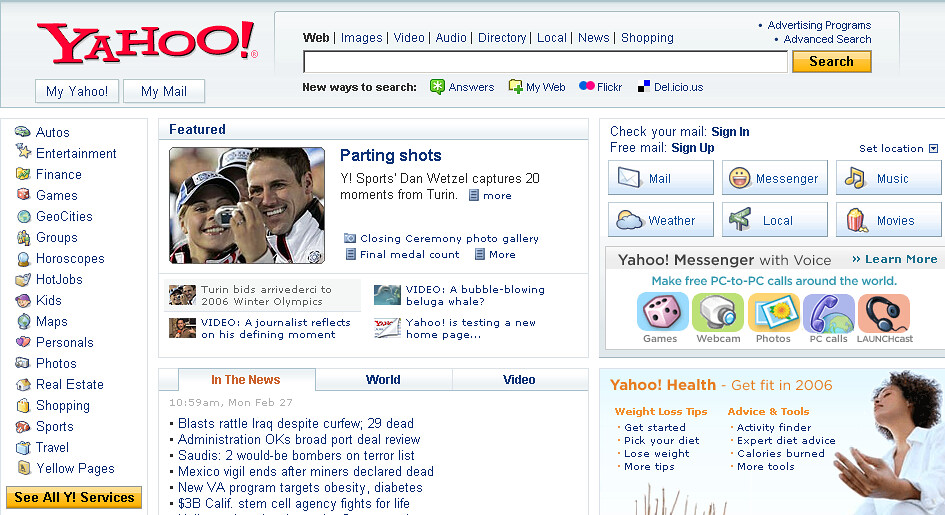This screenshot has height=515, width=945.
Task: Click the Groups people icon
Action: coord(24,237)
